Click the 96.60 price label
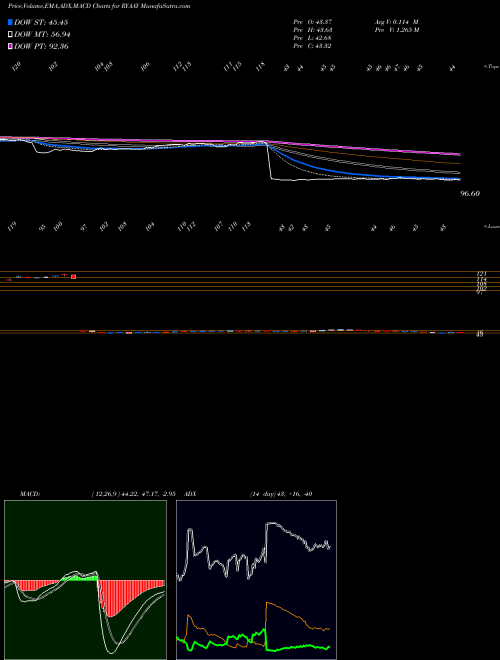The image size is (500, 660). click(470, 194)
